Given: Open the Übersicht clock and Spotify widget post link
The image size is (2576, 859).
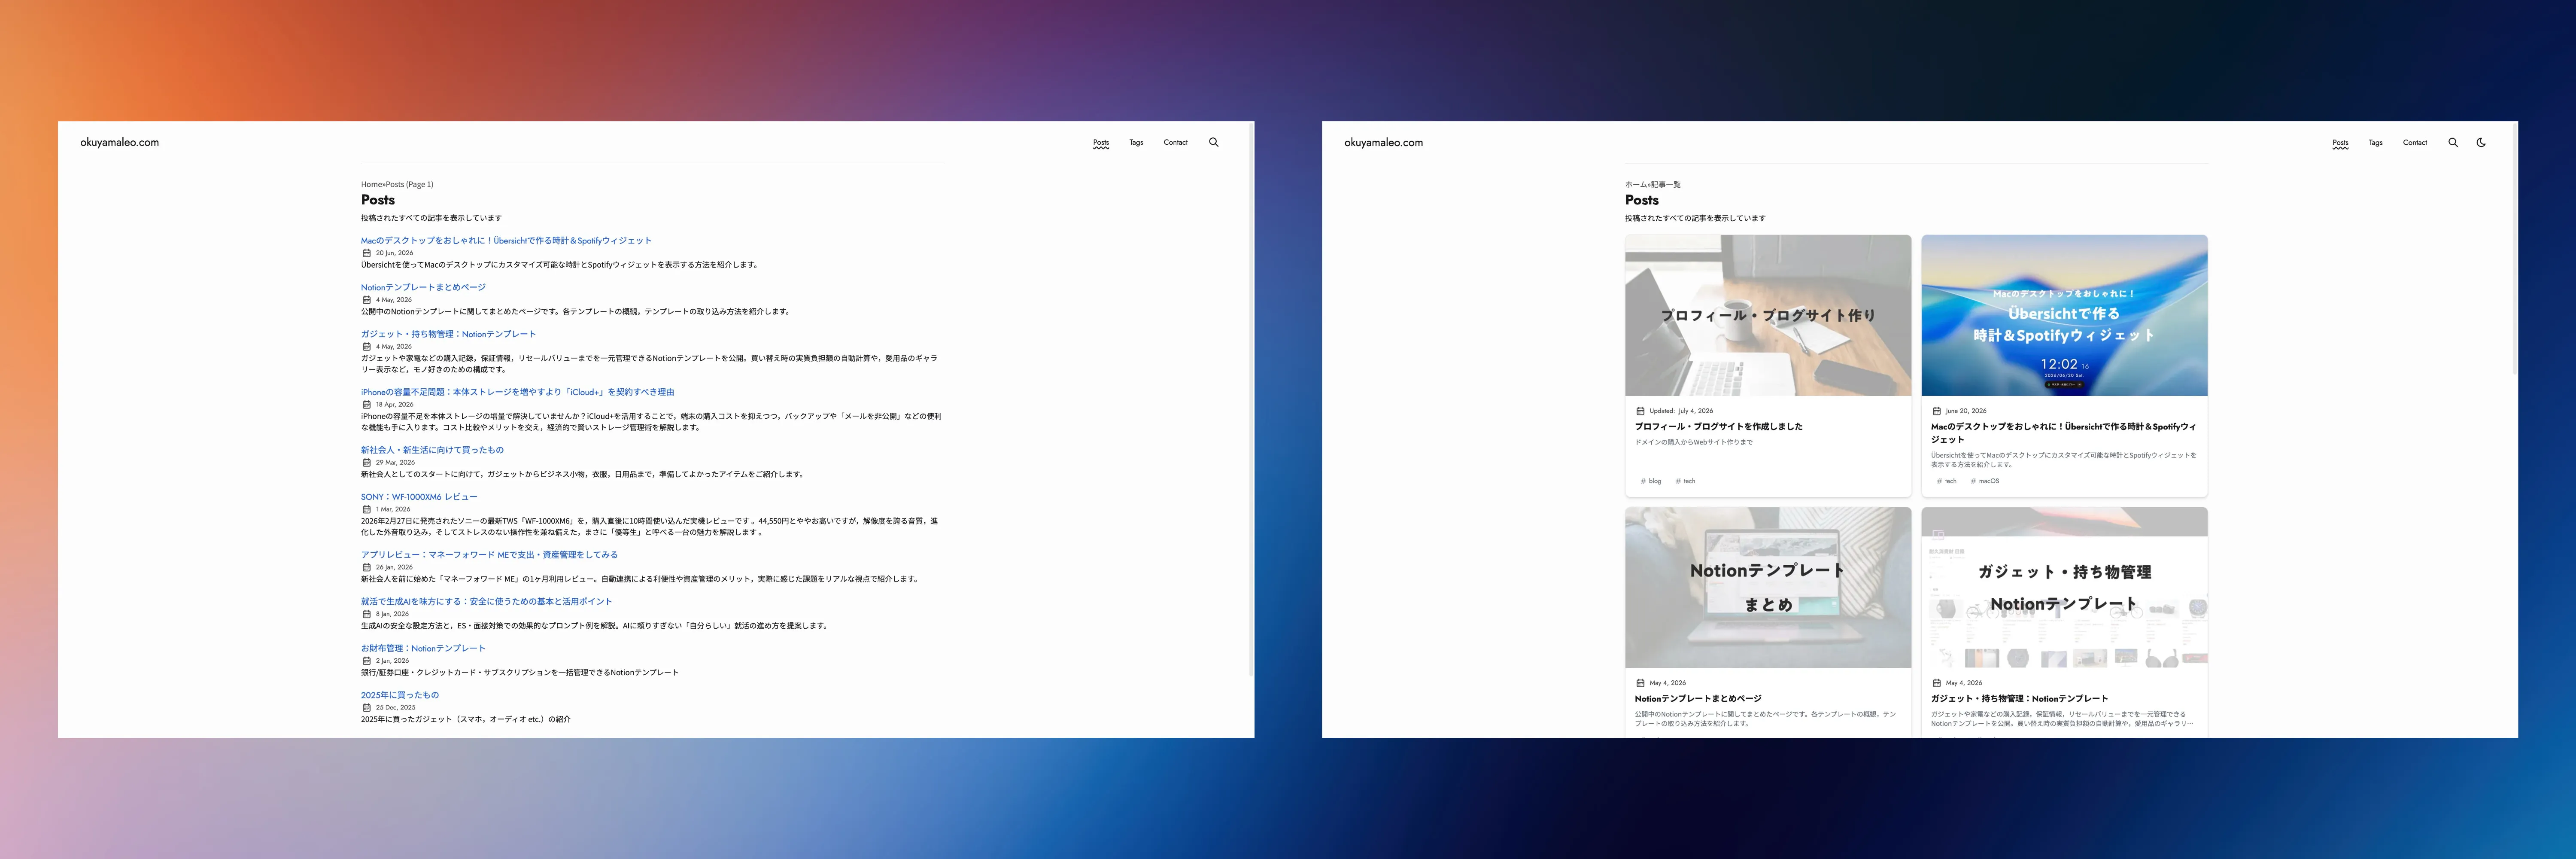Looking at the screenshot, I should click(506, 240).
